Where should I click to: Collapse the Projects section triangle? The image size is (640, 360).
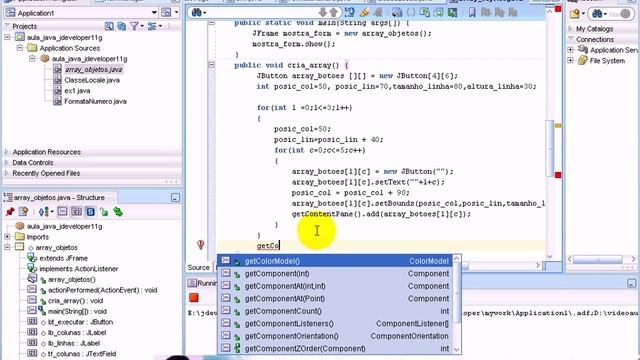point(7,26)
